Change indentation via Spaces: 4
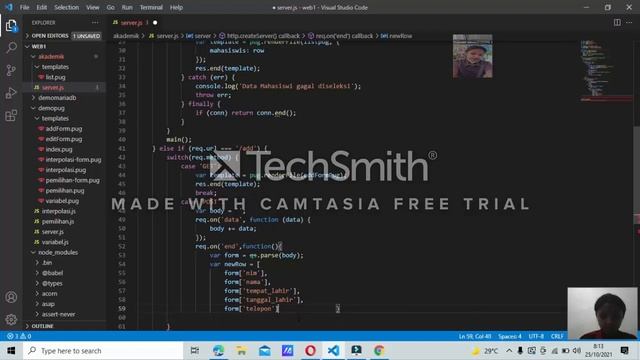 click(510, 336)
